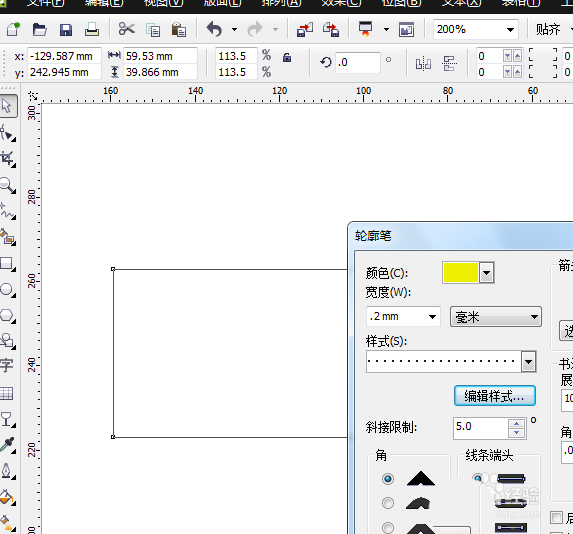573x534 pixels.
Task: Select the Shape edit tool
Action: pos(7,133)
